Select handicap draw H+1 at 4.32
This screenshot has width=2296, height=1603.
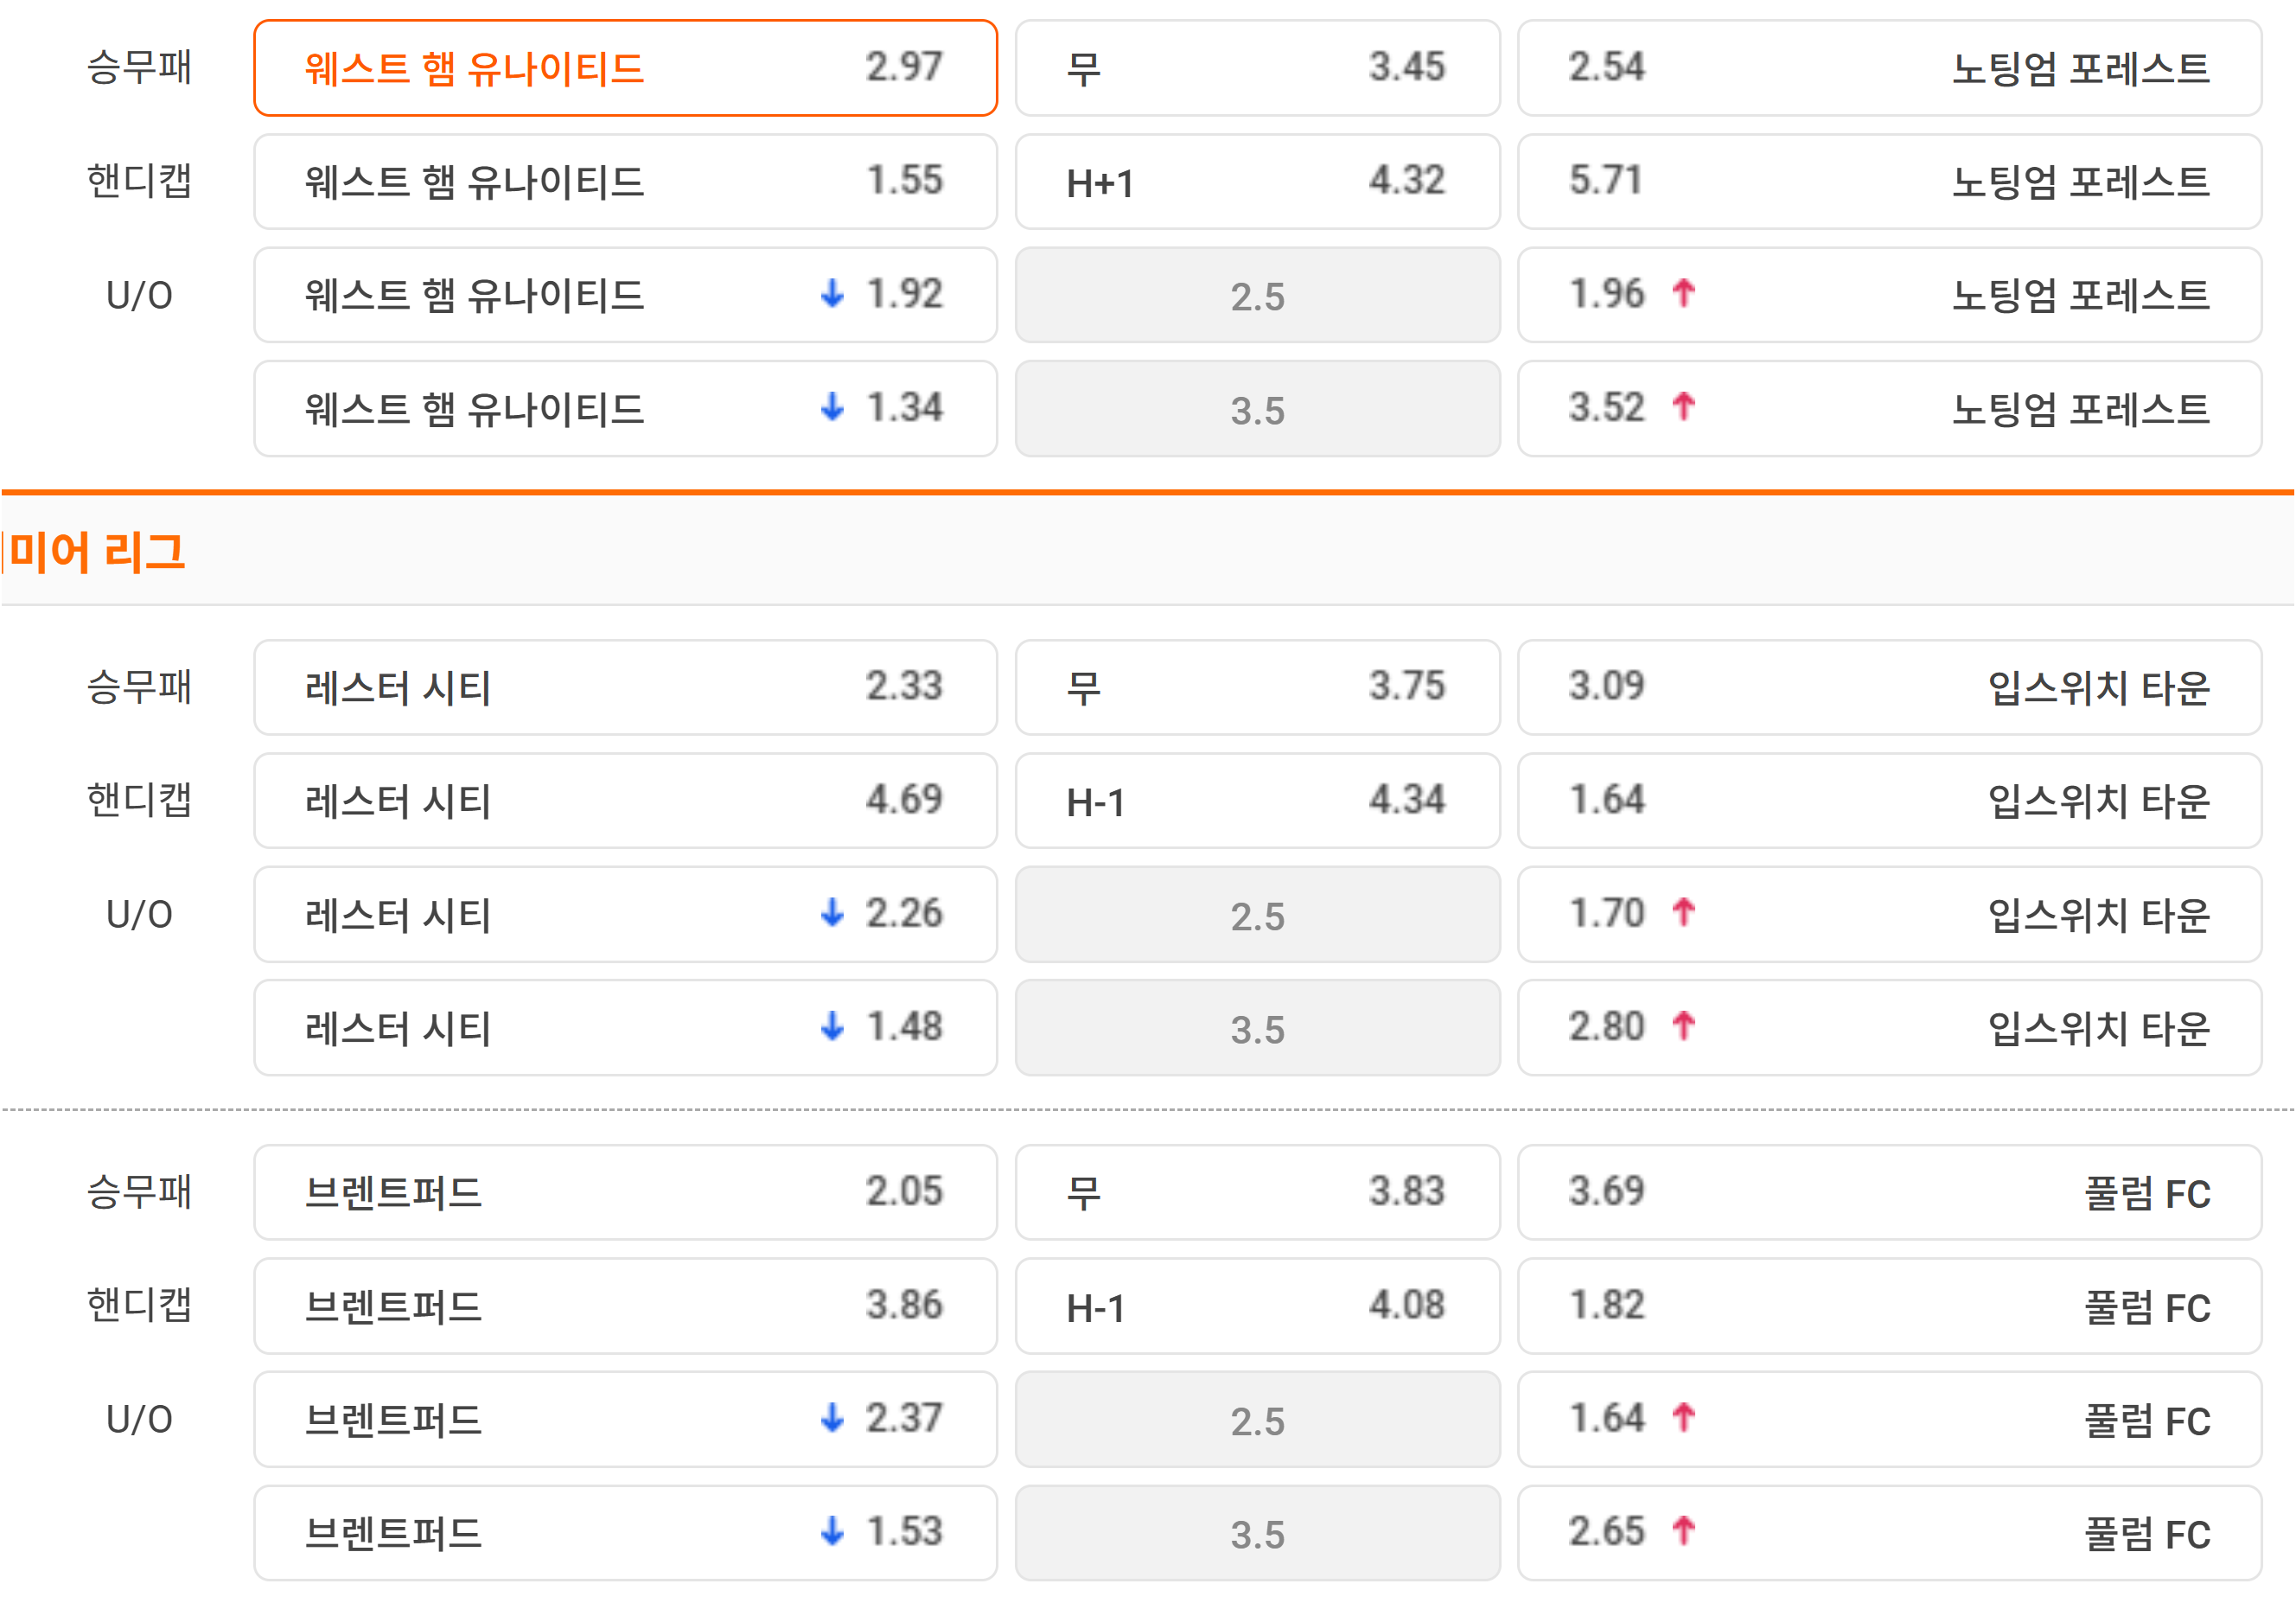[x=1257, y=181]
